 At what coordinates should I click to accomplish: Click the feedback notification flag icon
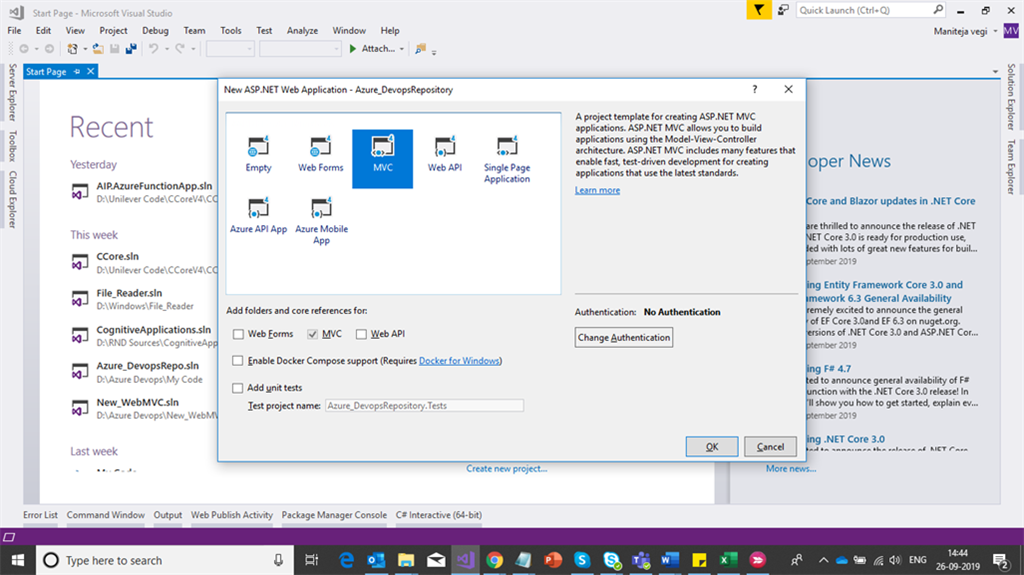[x=759, y=10]
